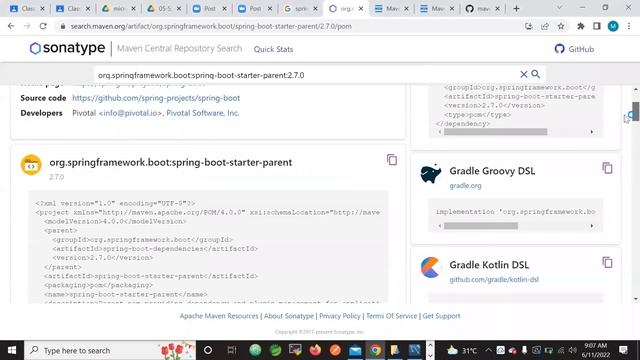Open the Mail app in the taskbar

coord(355,351)
